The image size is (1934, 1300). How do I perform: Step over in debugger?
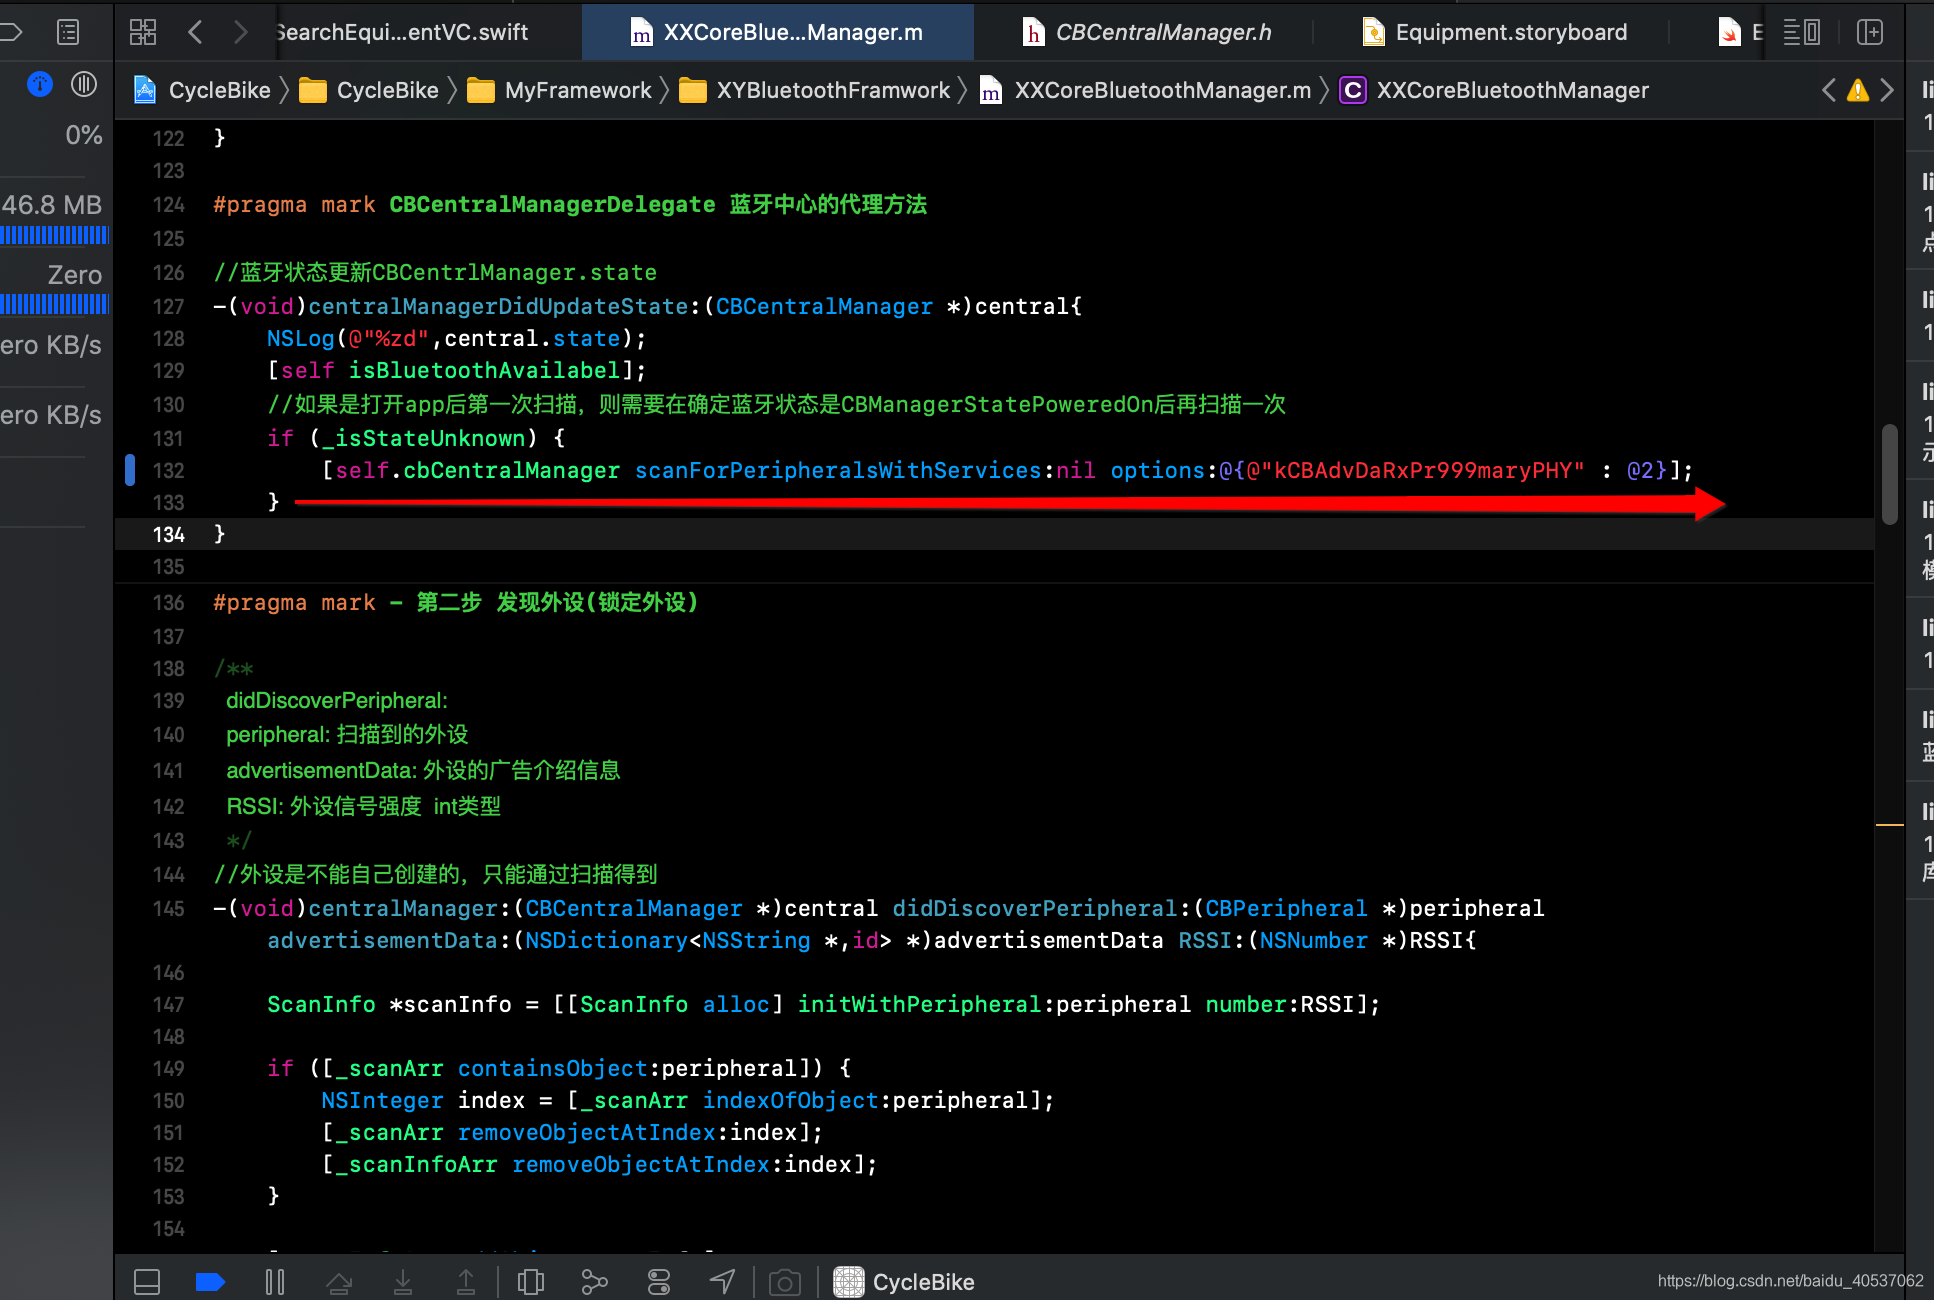[x=339, y=1282]
